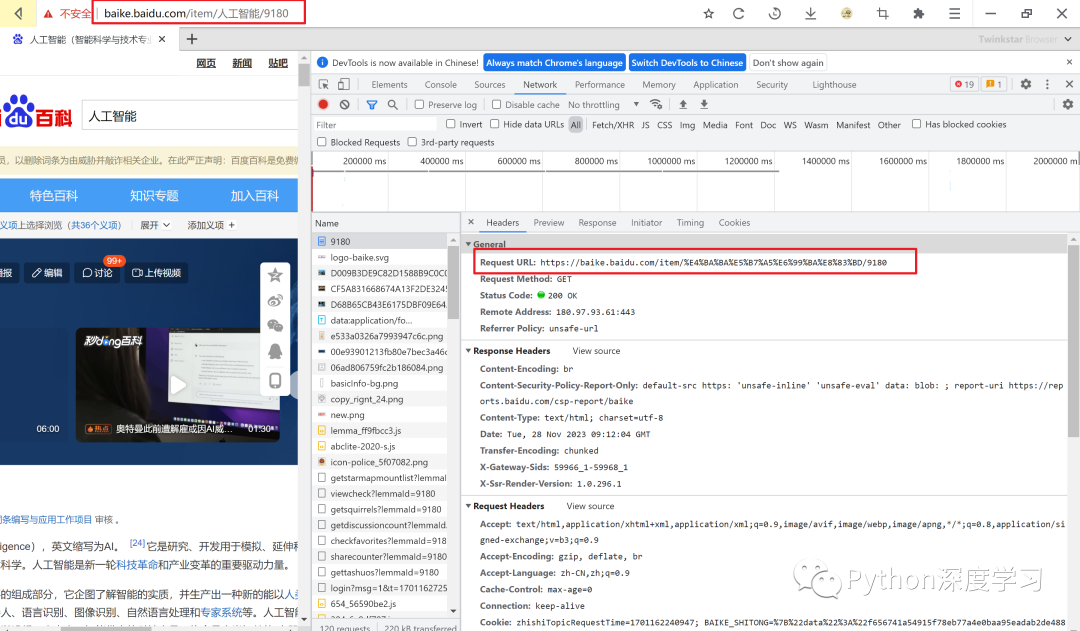
Task: Click Switch DevTools to Chinese
Action: (x=687, y=63)
